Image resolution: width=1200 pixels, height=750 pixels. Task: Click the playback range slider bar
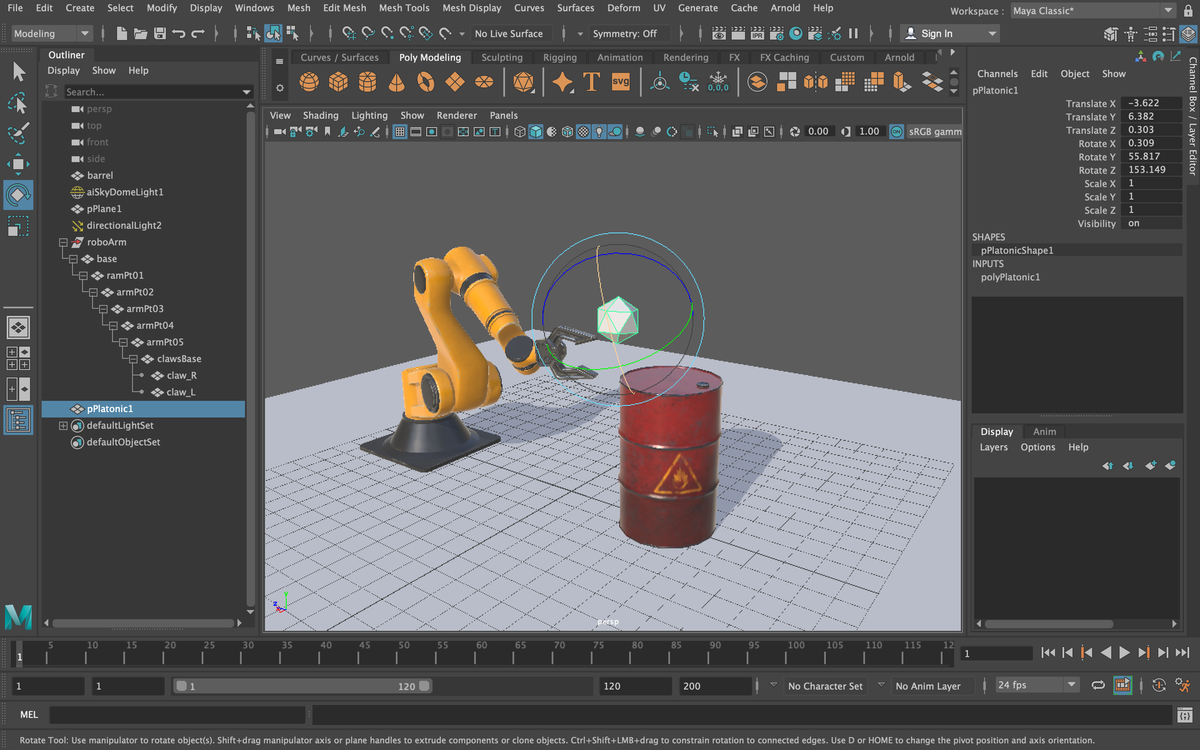click(302, 686)
